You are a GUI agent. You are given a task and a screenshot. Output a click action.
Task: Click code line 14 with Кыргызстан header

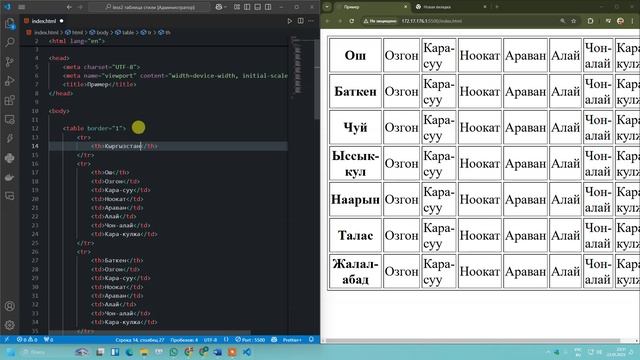[x=168, y=146]
